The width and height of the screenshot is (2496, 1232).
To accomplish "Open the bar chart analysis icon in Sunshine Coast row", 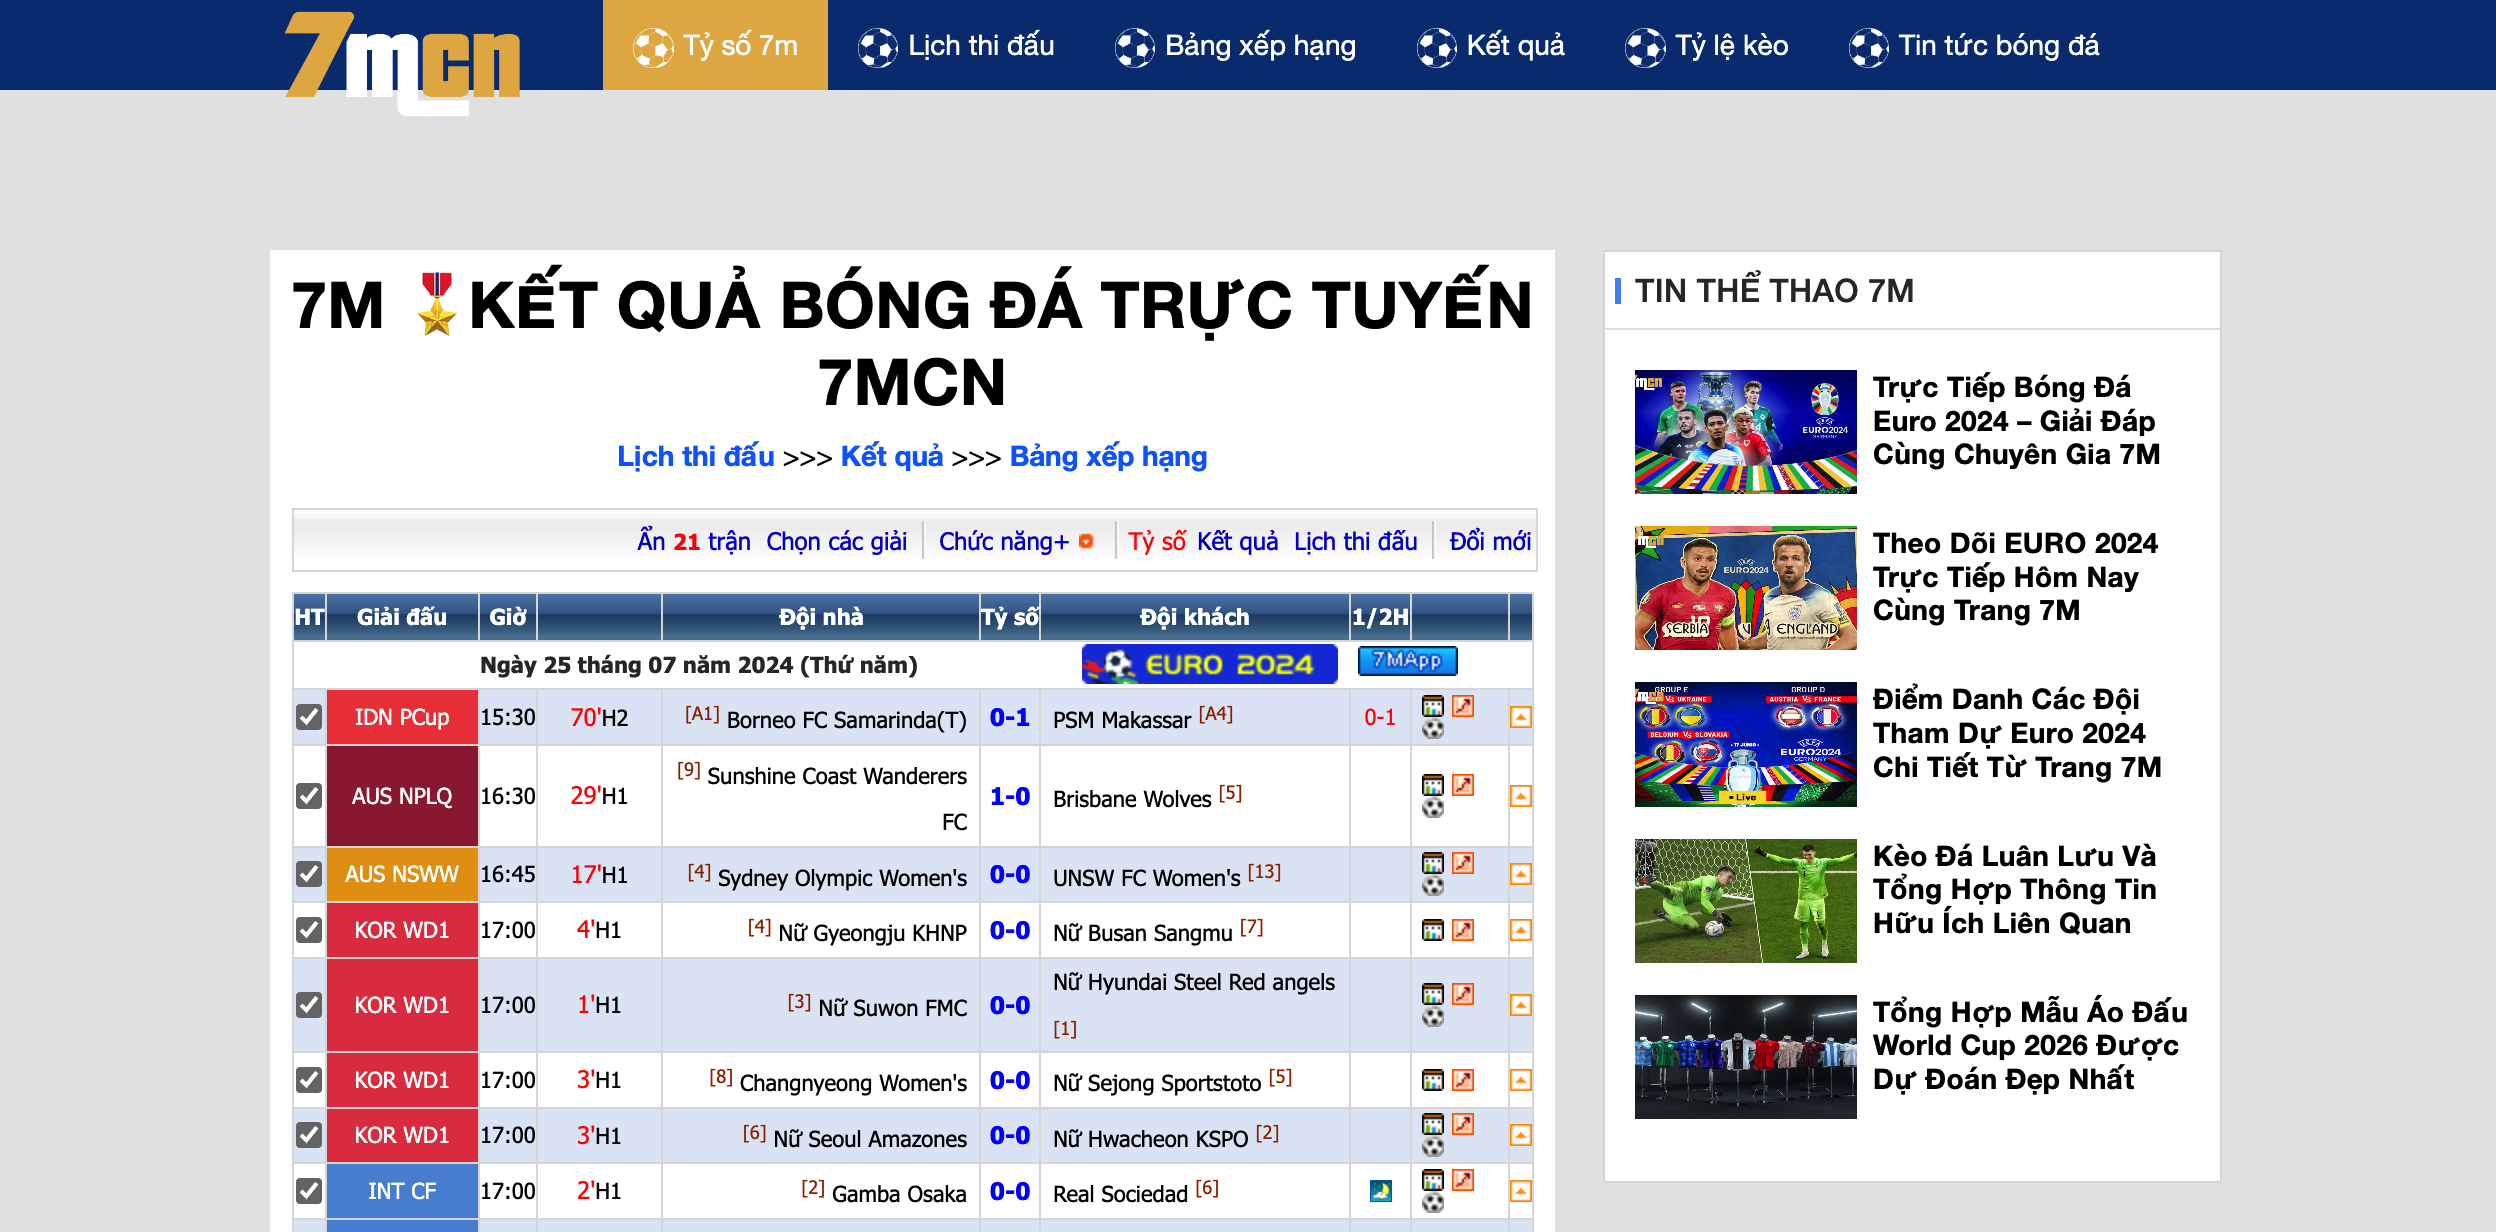I will coord(1431,782).
